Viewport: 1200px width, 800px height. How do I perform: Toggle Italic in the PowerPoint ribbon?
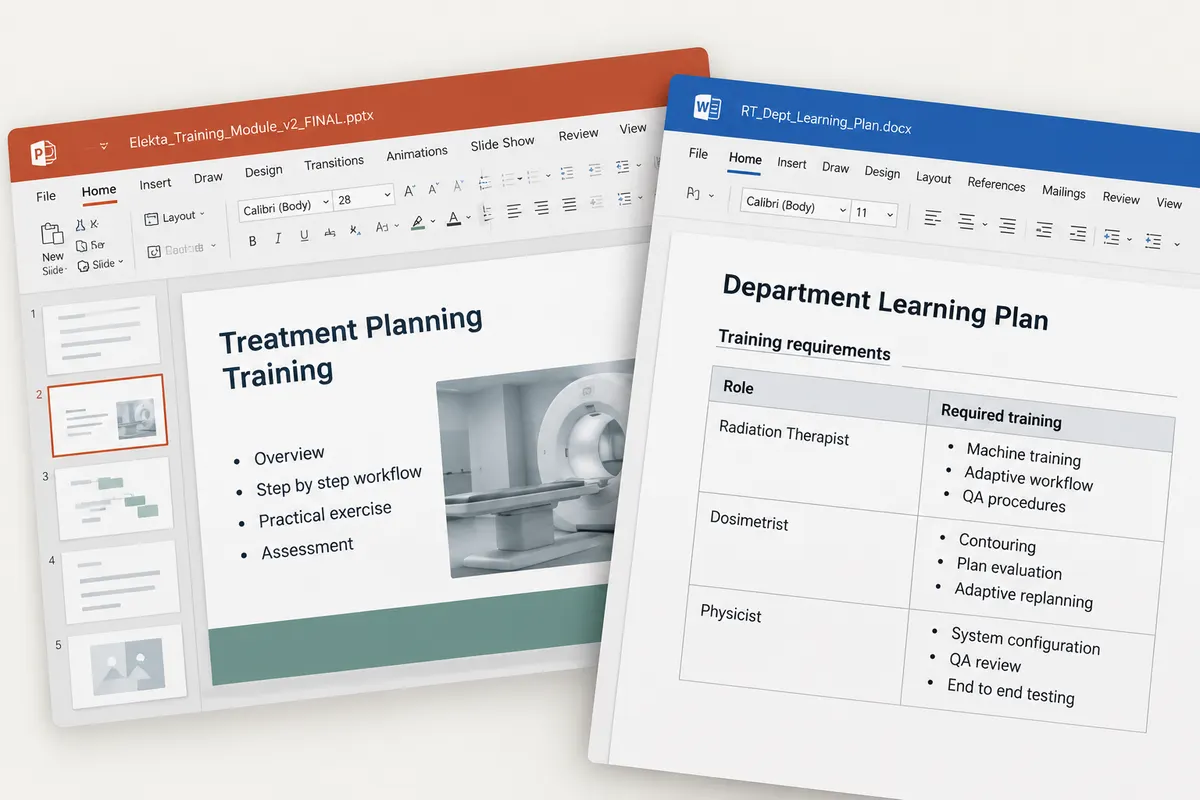click(x=278, y=238)
